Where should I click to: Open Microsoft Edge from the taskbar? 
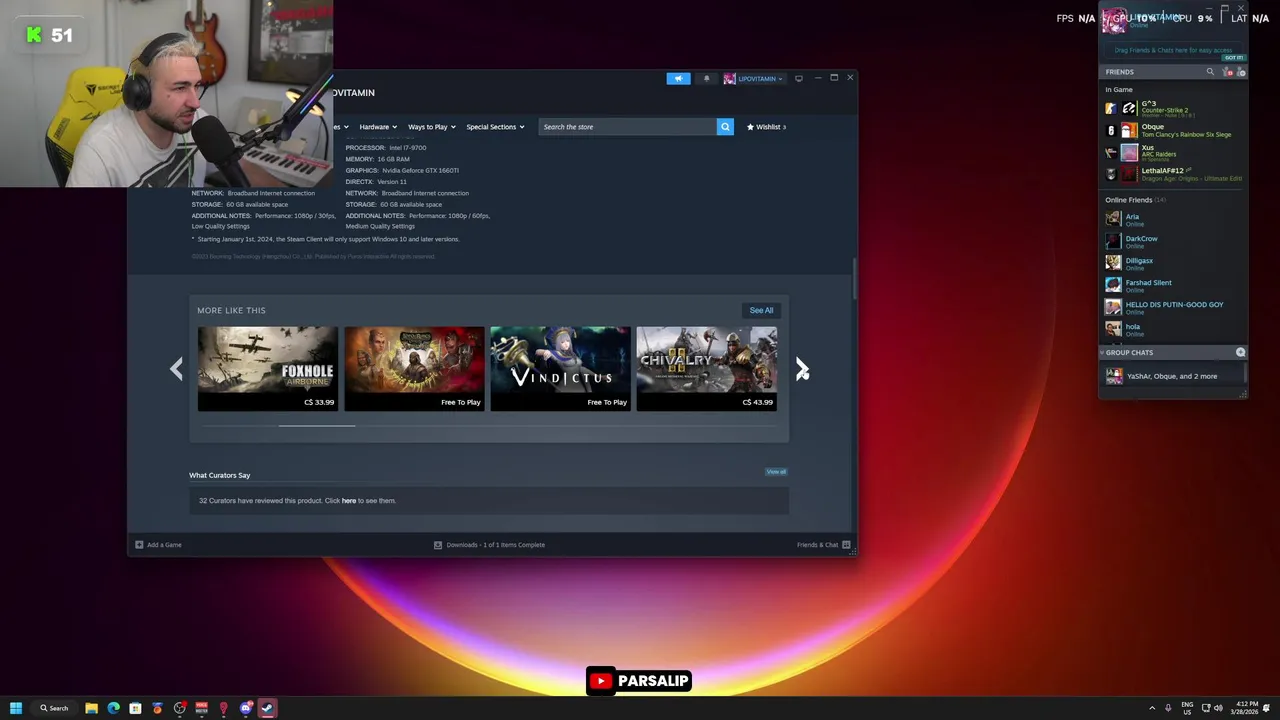click(113, 708)
